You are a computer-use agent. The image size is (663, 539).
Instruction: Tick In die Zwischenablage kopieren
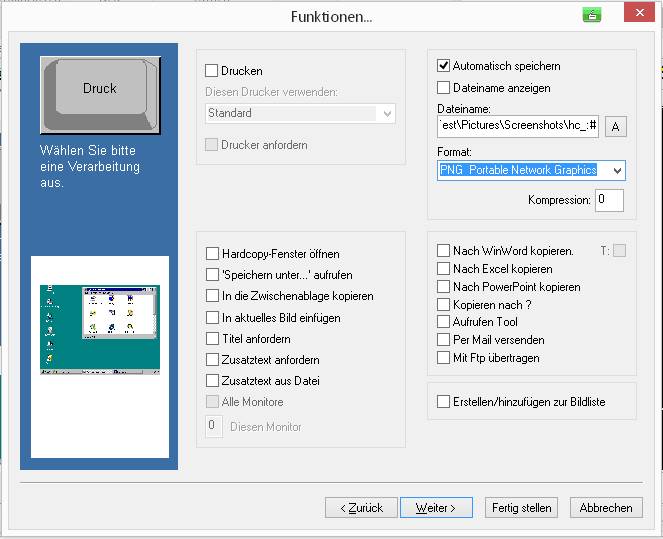click(x=212, y=295)
